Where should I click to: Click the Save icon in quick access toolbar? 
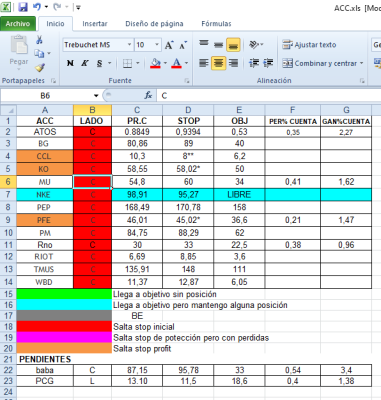(x=23, y=7)
